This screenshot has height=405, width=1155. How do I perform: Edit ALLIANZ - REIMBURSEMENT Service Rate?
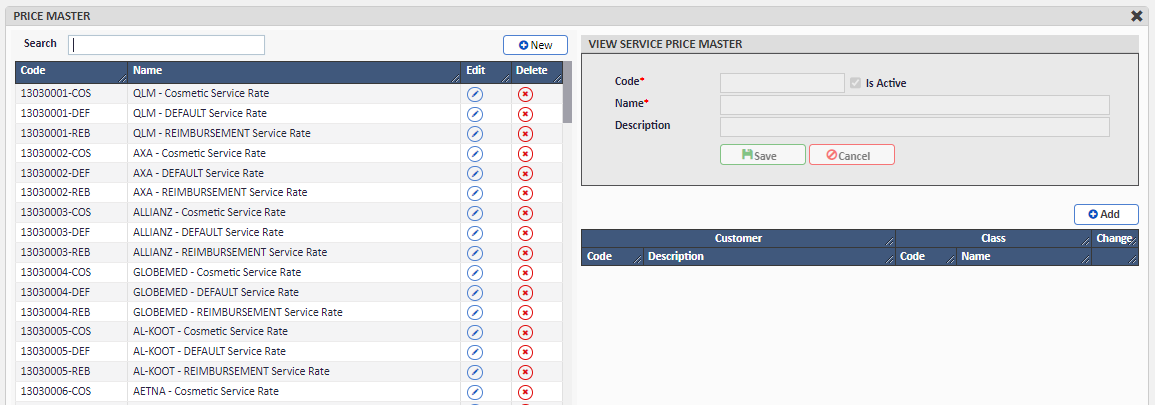(475, 253)
